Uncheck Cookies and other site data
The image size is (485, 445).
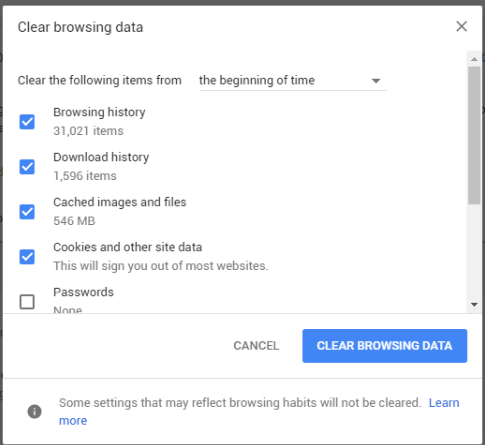coord(27,257)
